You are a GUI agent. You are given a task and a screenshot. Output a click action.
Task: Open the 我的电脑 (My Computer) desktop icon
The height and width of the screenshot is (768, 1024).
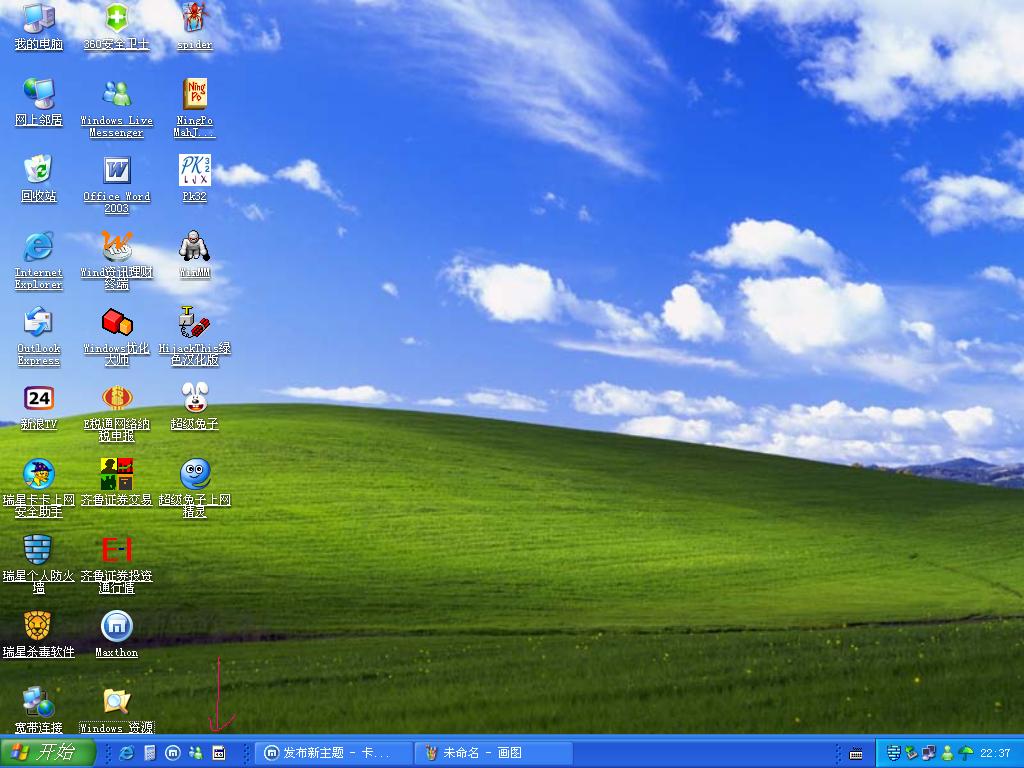[38, 18]
